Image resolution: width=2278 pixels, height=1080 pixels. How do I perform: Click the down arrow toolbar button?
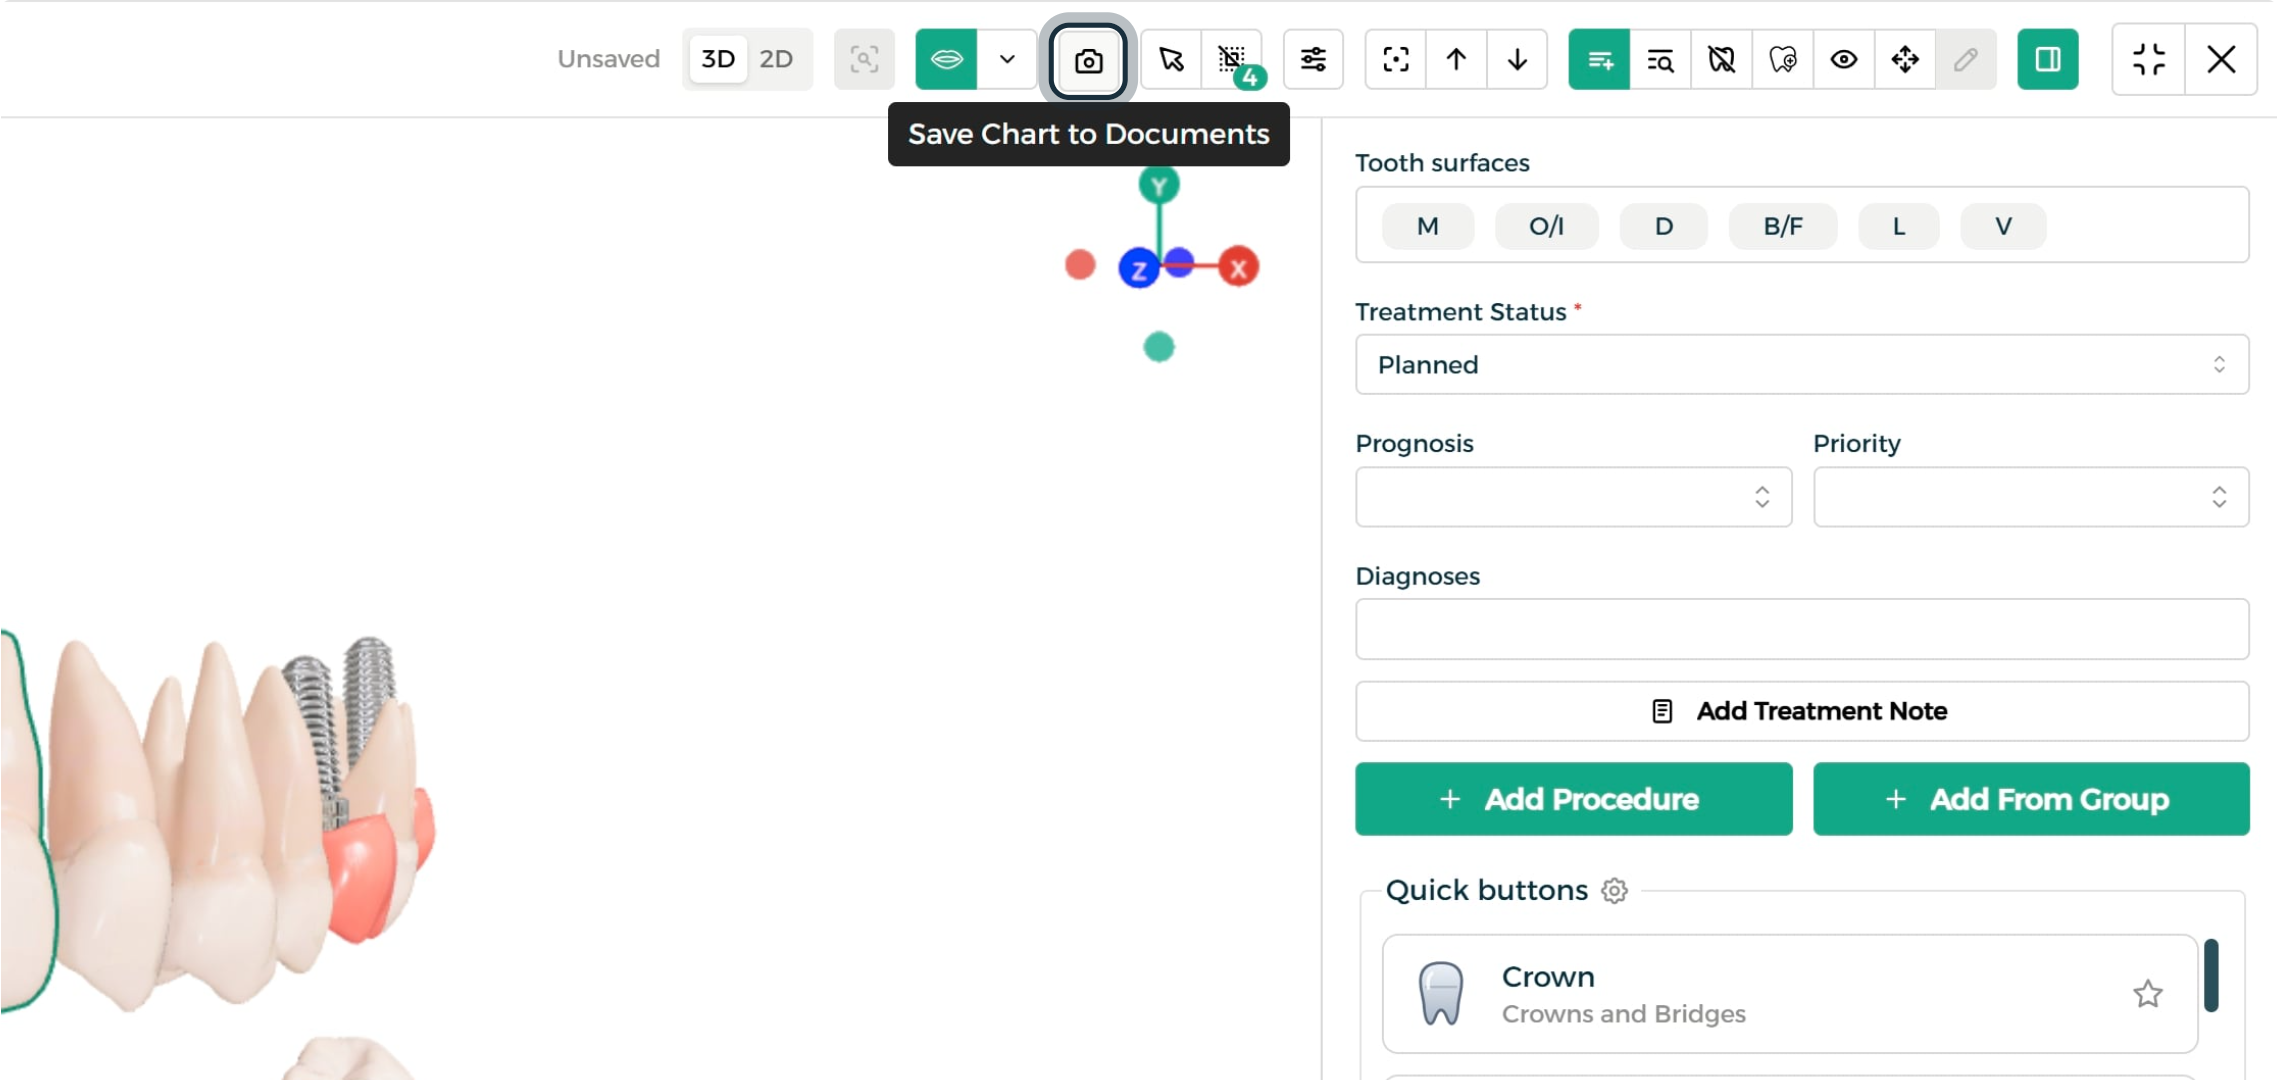[1517, 60]
